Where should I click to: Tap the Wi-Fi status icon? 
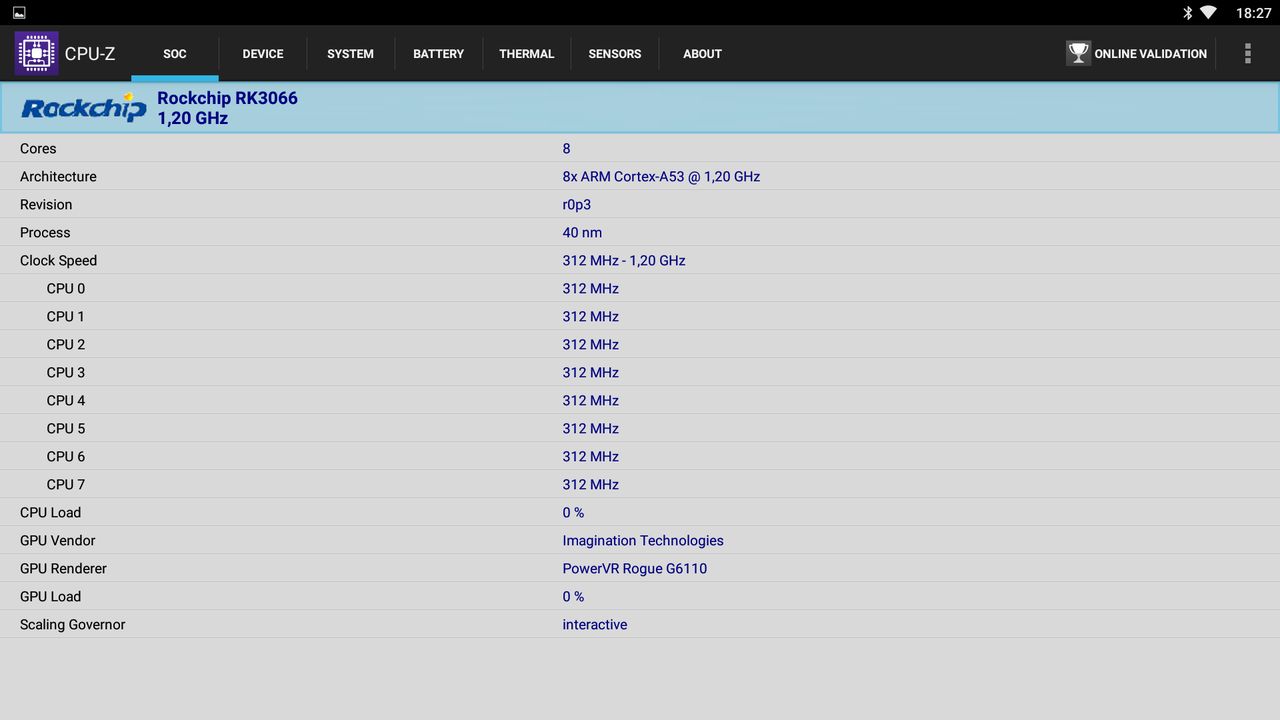coord(1208,13)
